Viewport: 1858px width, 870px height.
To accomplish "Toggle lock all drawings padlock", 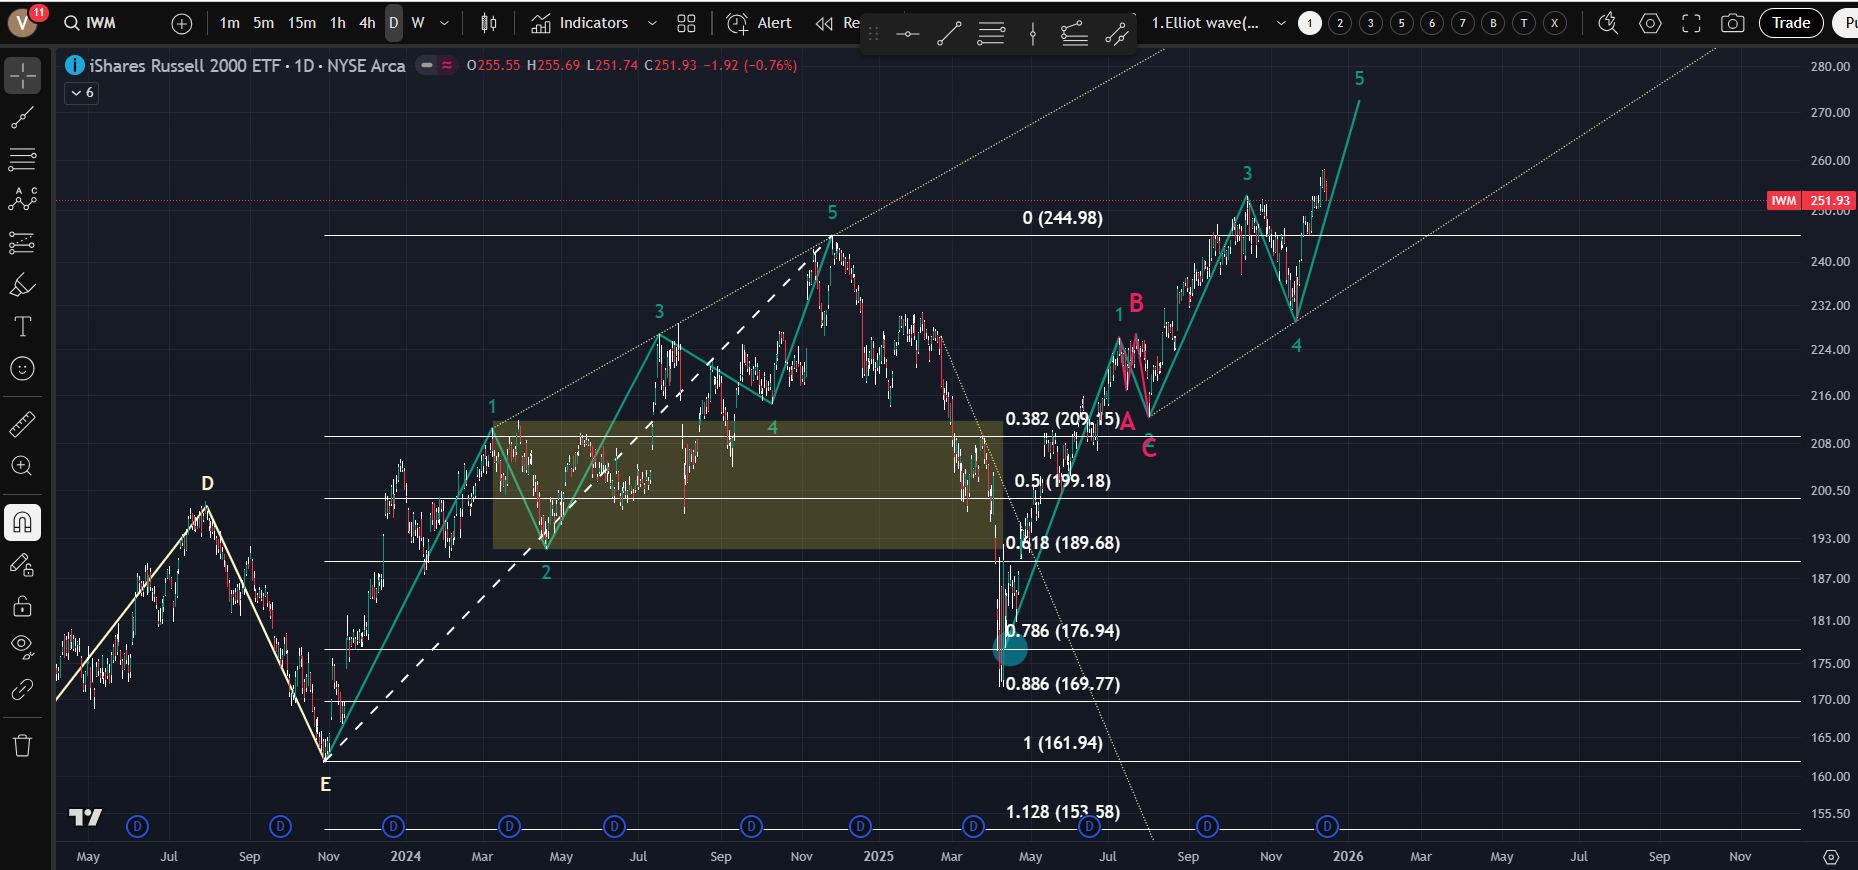I will tap(22, 606).
